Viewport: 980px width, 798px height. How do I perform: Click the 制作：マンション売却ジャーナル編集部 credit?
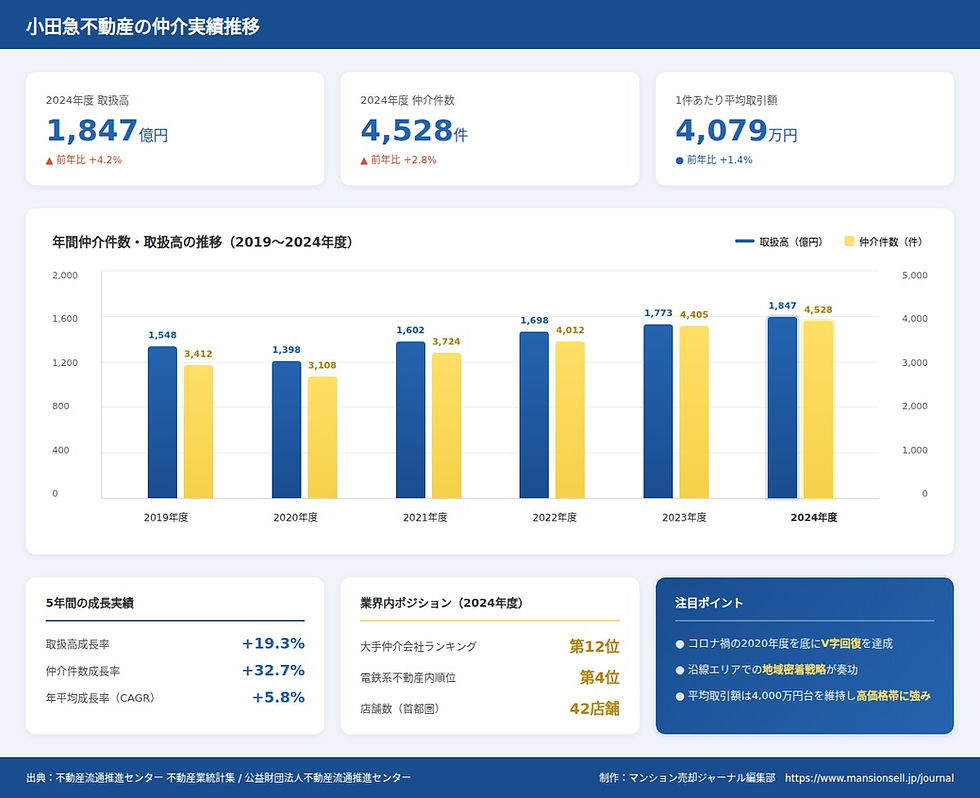click(x=687, y=778)
